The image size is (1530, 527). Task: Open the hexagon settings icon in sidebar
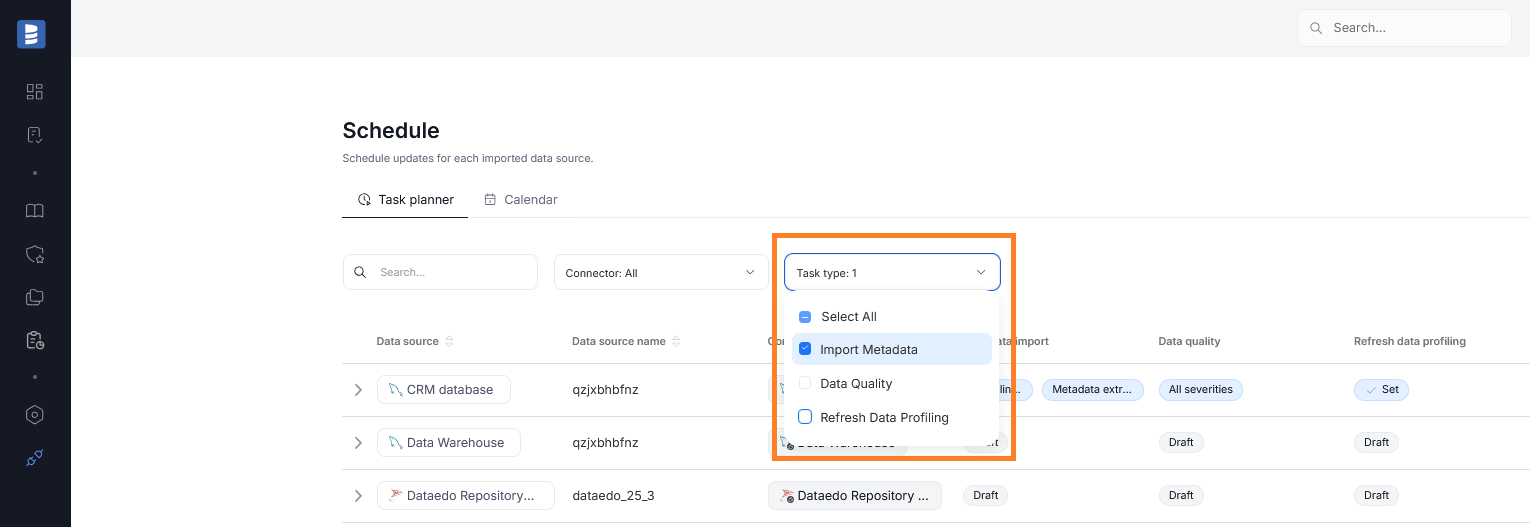pos(35,414)
